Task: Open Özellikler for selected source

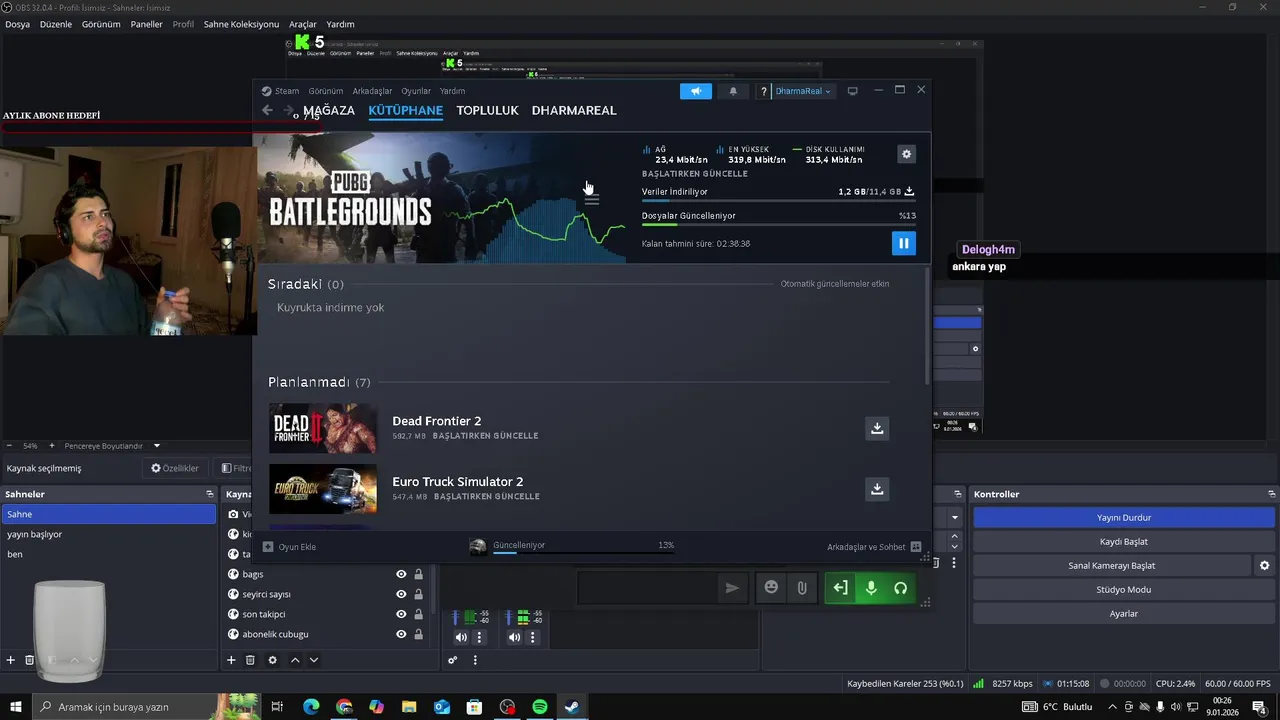Action: (175, 468)
